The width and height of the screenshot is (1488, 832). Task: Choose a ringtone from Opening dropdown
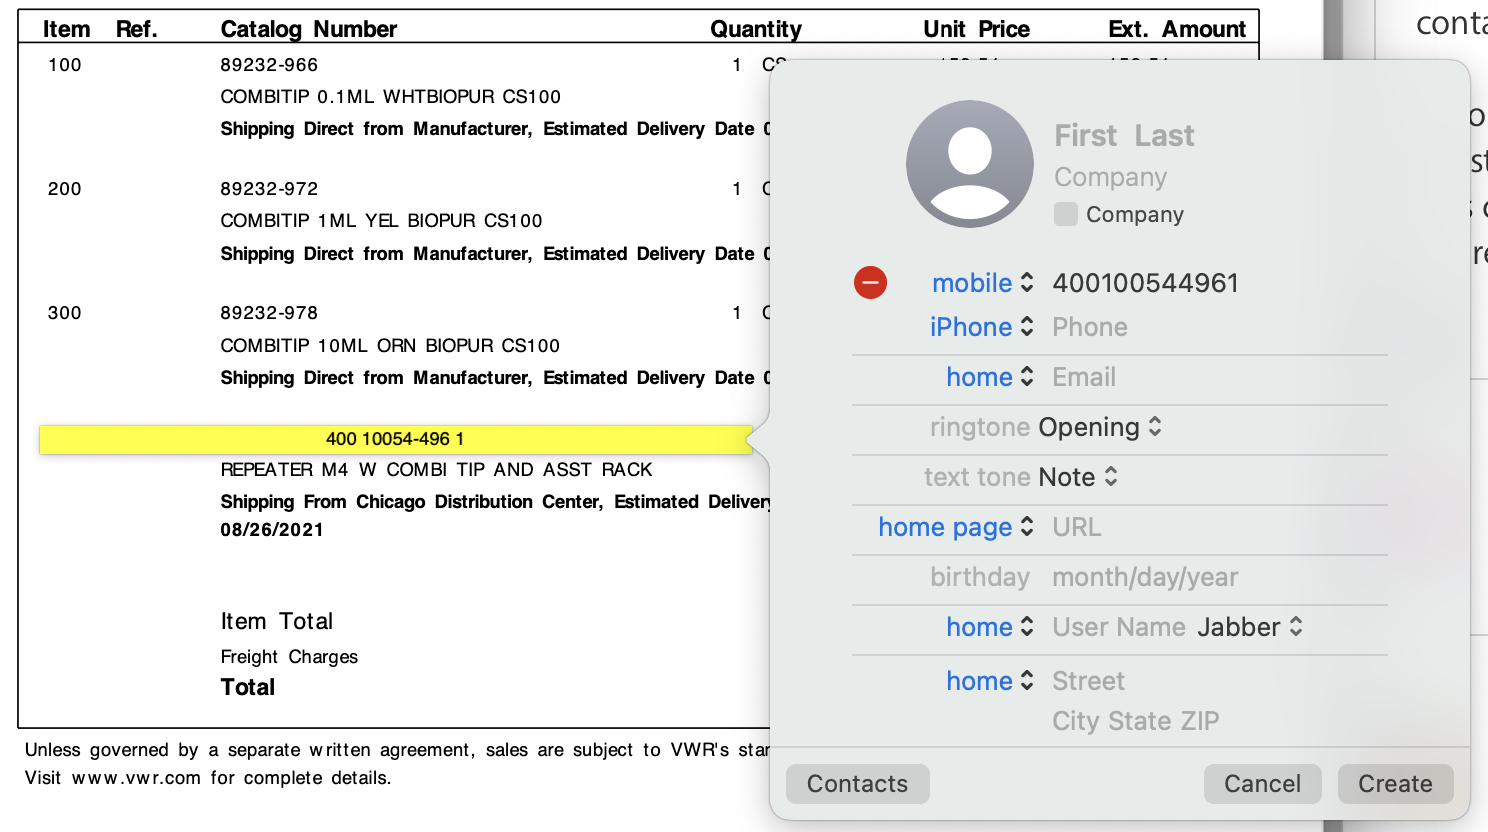click(x=1100, y=427)
